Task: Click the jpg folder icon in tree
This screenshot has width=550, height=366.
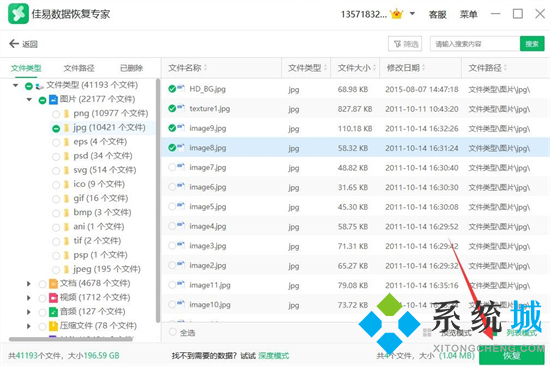Action: point(66,128)
